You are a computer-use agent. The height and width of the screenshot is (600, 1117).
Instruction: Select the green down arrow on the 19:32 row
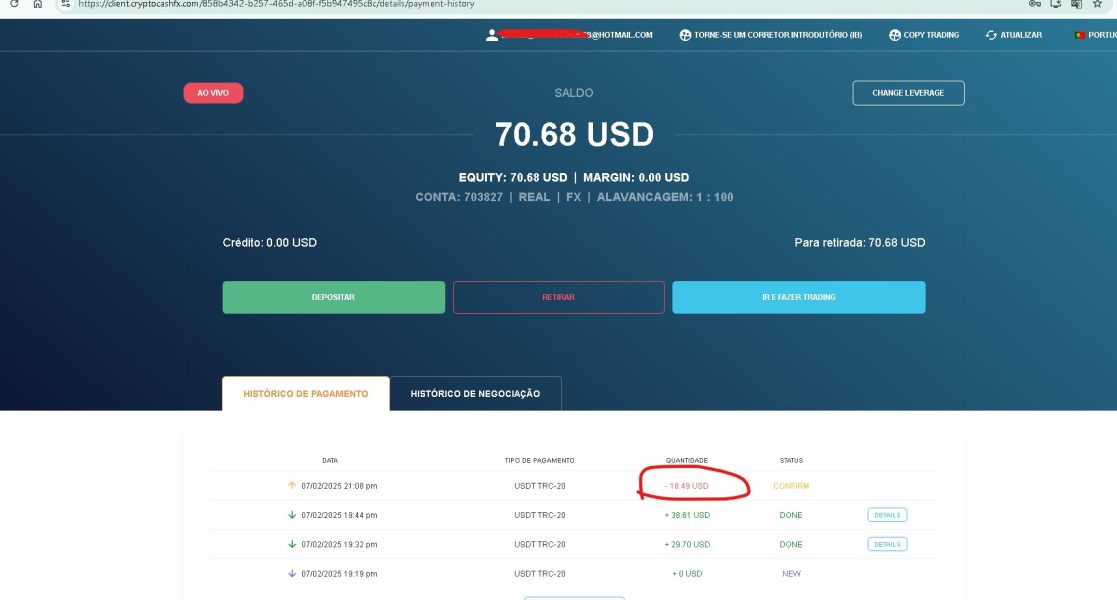[x=292, y=544]
